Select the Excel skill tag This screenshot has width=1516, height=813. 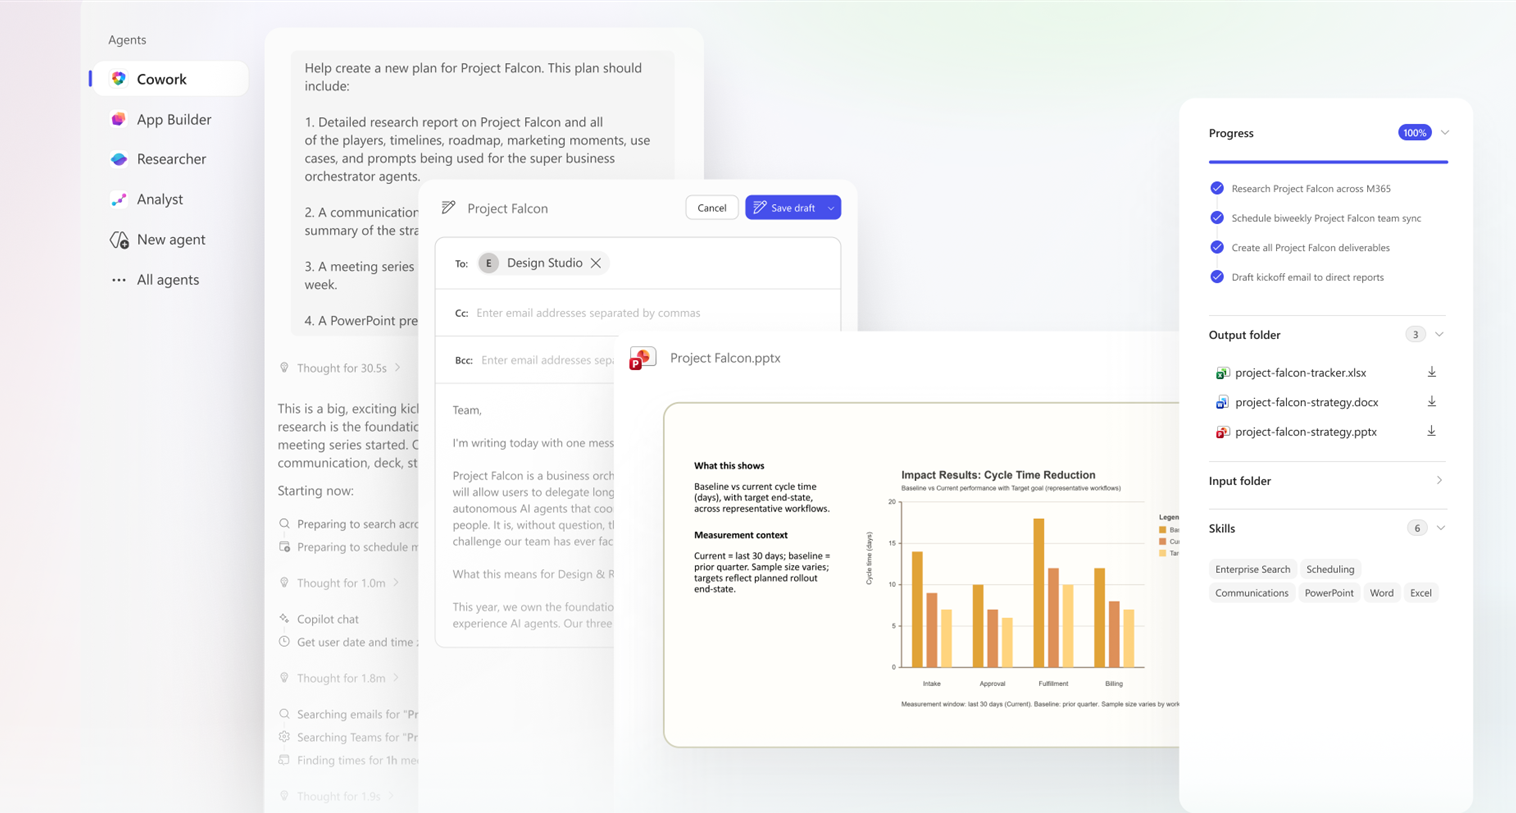point(1420,593)
